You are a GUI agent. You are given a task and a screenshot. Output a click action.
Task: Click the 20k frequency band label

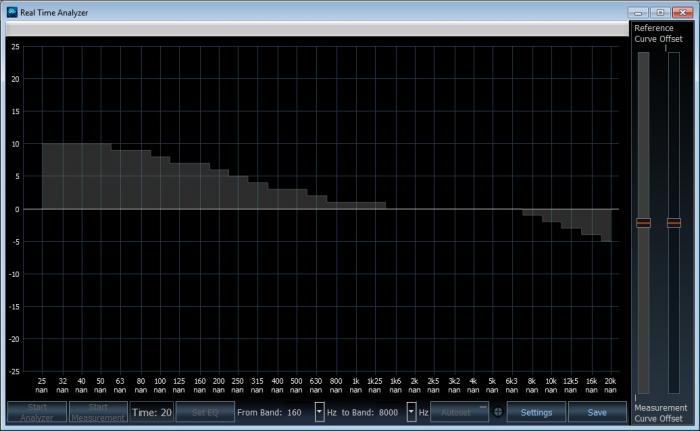(x=610, y=381)
